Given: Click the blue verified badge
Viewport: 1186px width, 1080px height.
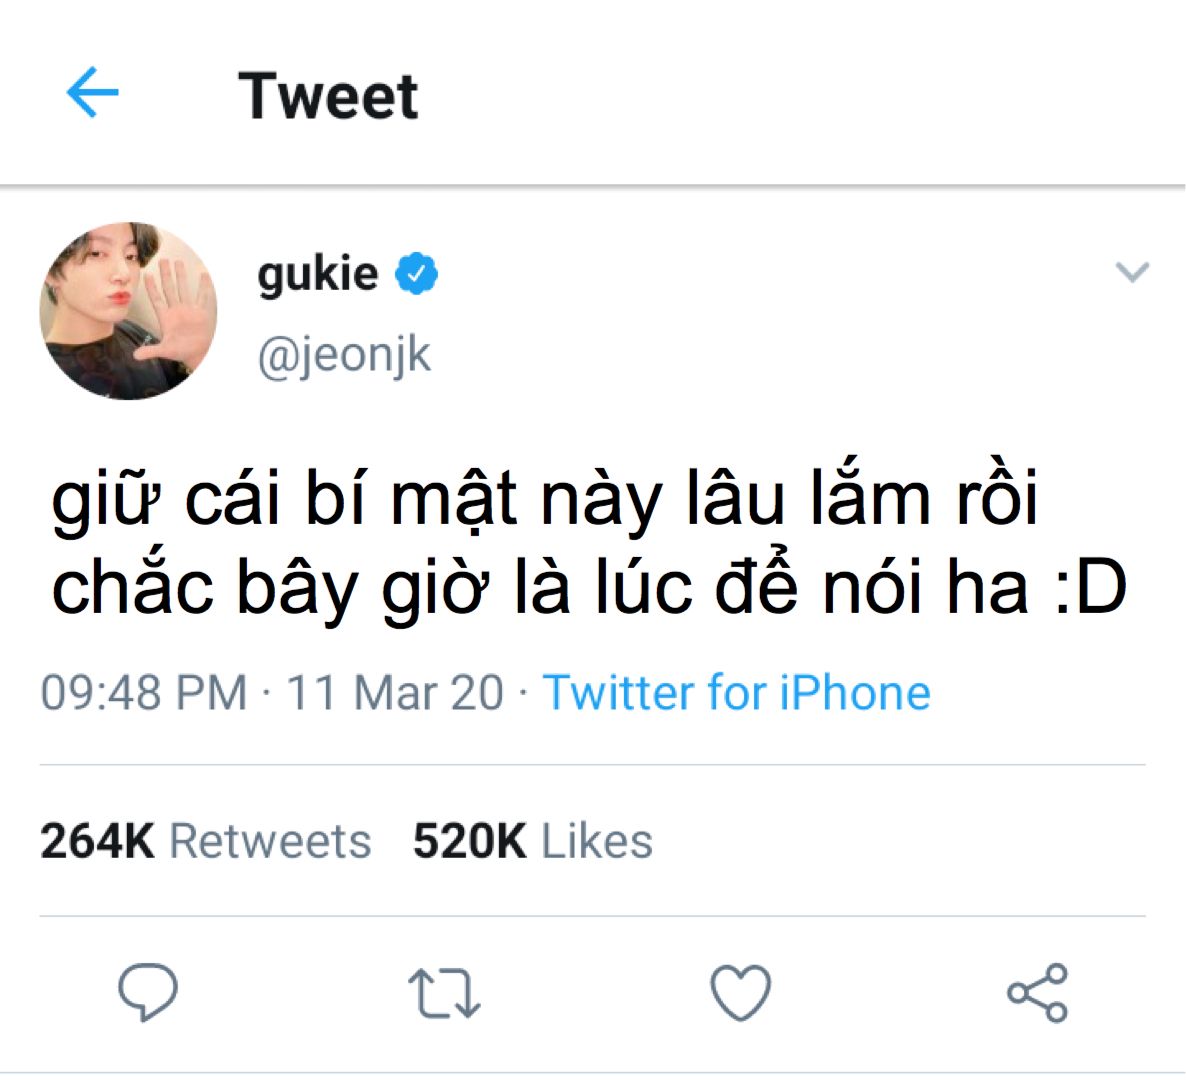Looking at the screenshot, I should (417, 273).
